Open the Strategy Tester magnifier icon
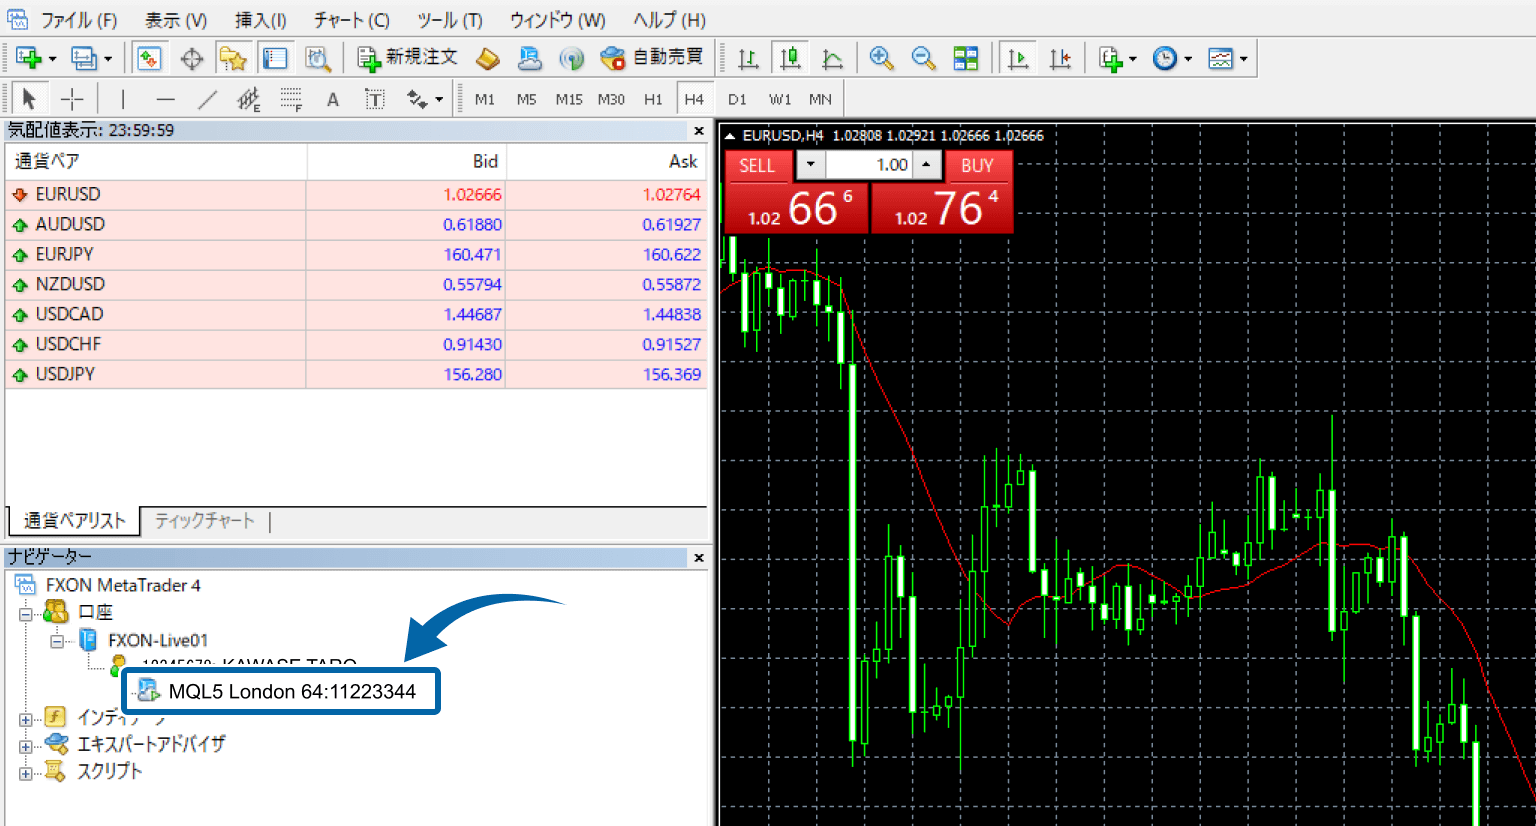Screen dimensions: 1536x826 coord(318,59)
